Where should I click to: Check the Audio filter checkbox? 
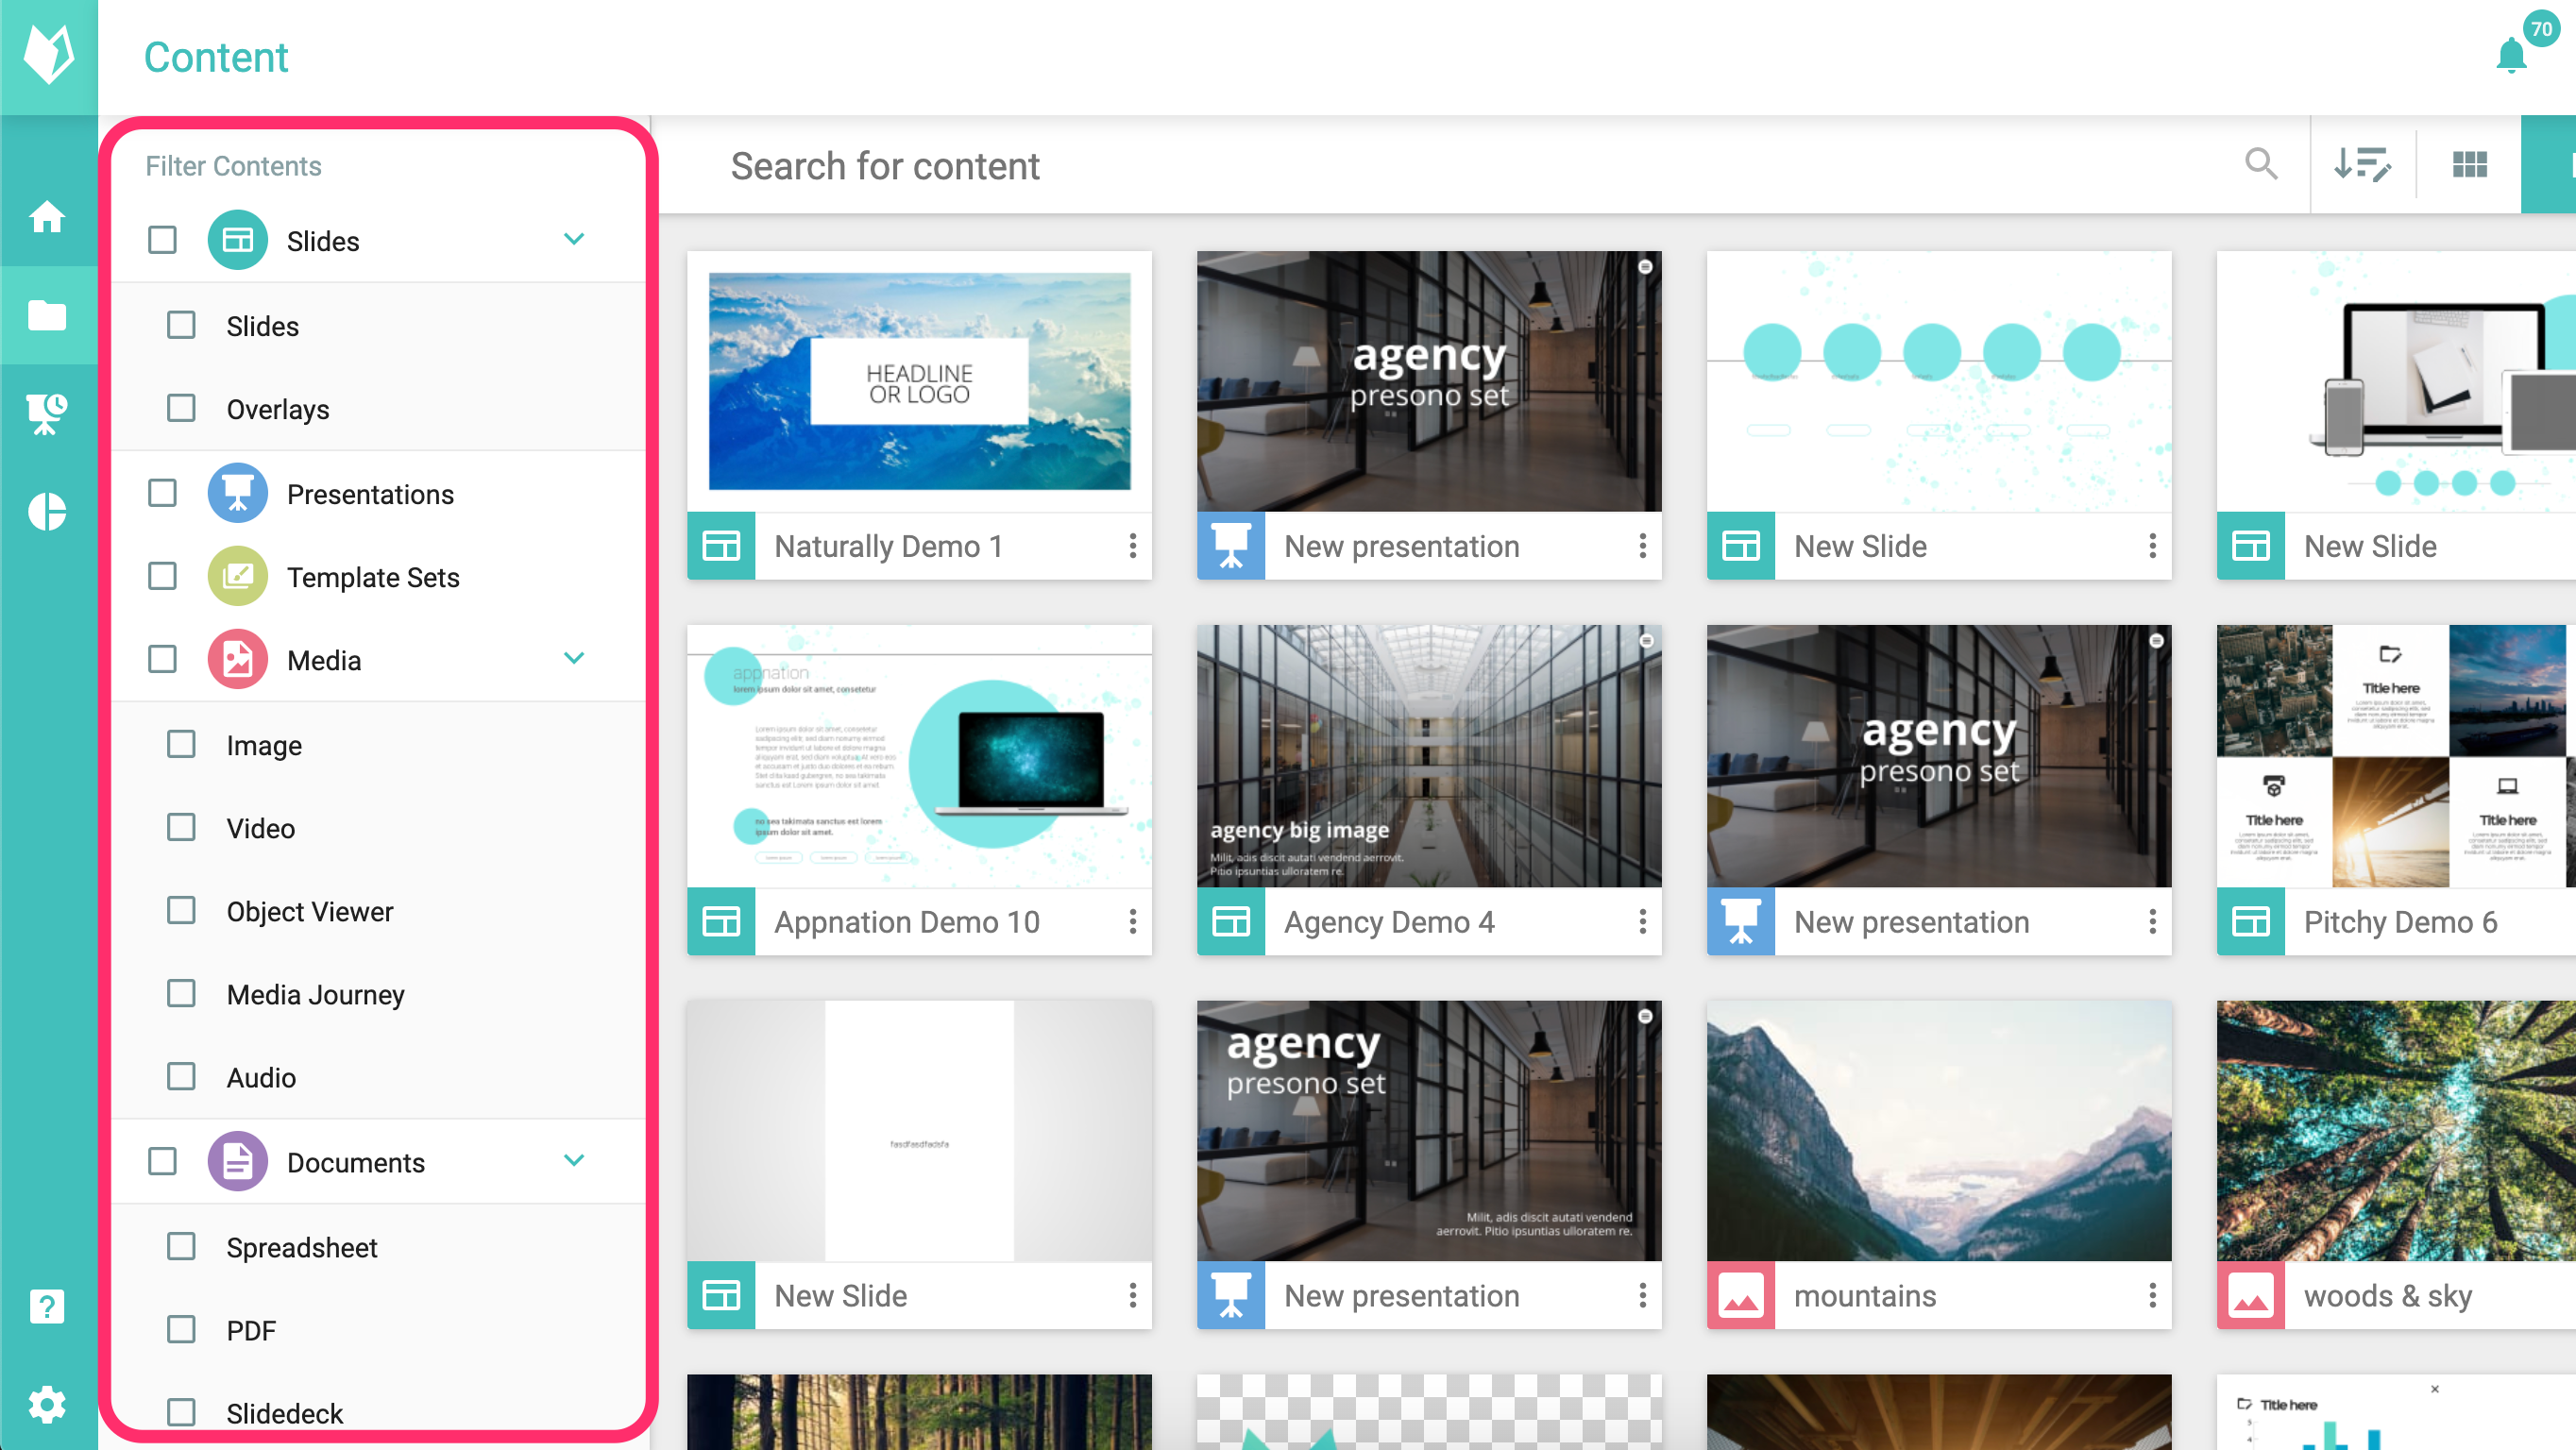[x=181, y=1076]
